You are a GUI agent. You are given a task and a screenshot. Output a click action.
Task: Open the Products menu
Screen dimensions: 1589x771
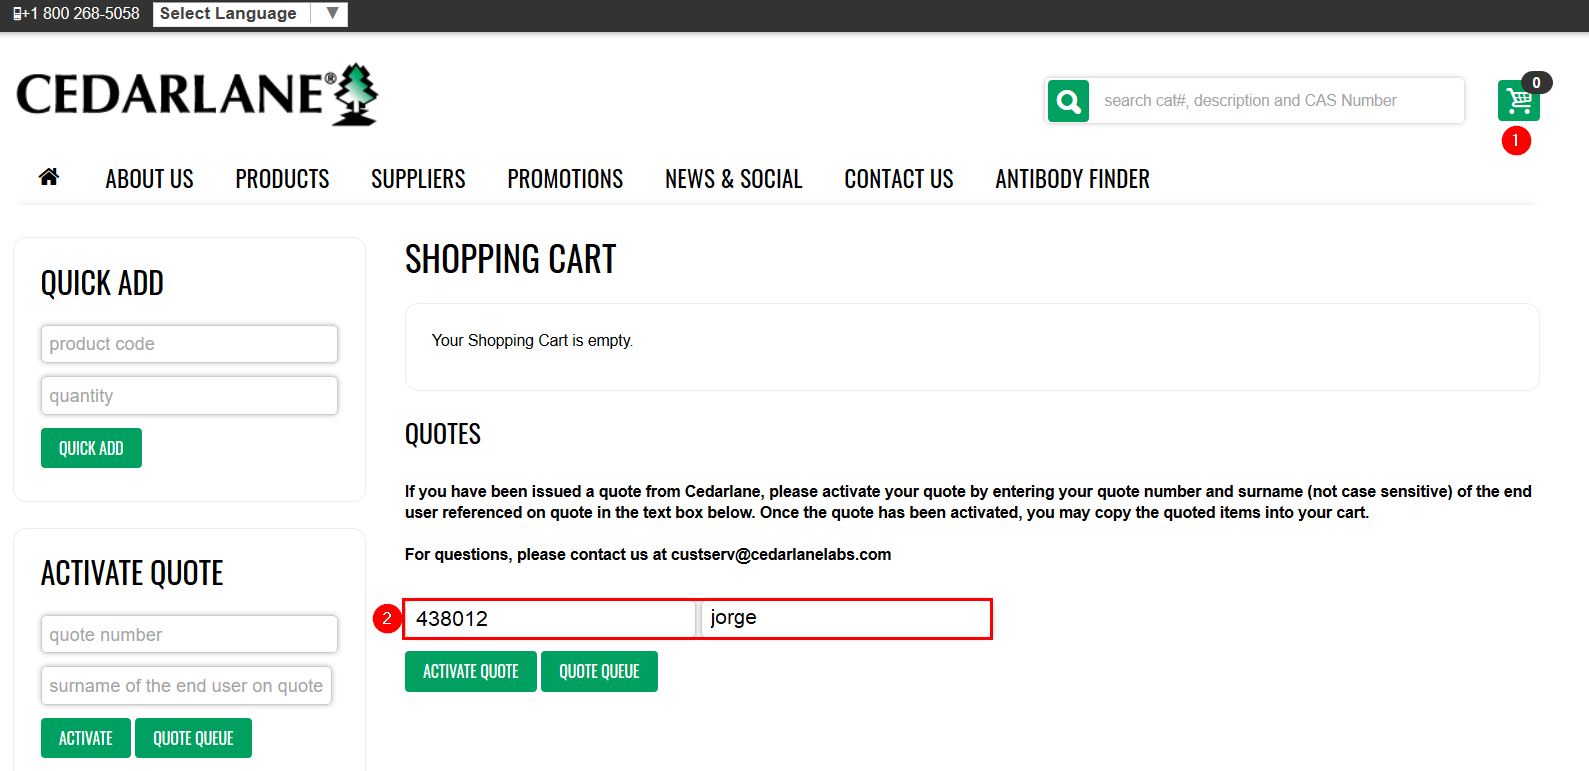click(x=282, y=179)
